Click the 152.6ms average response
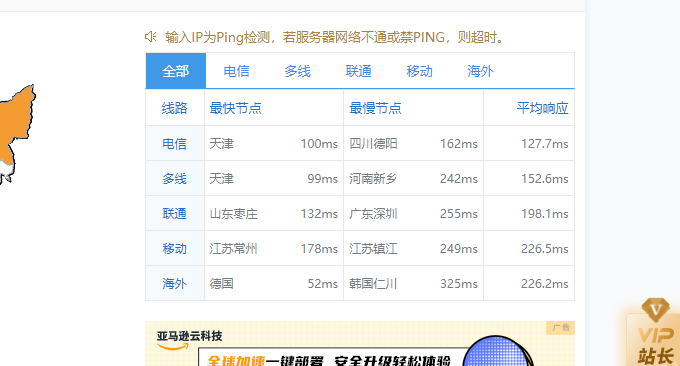This screenshot has height=366, width=680. click(x=545, y=179)
